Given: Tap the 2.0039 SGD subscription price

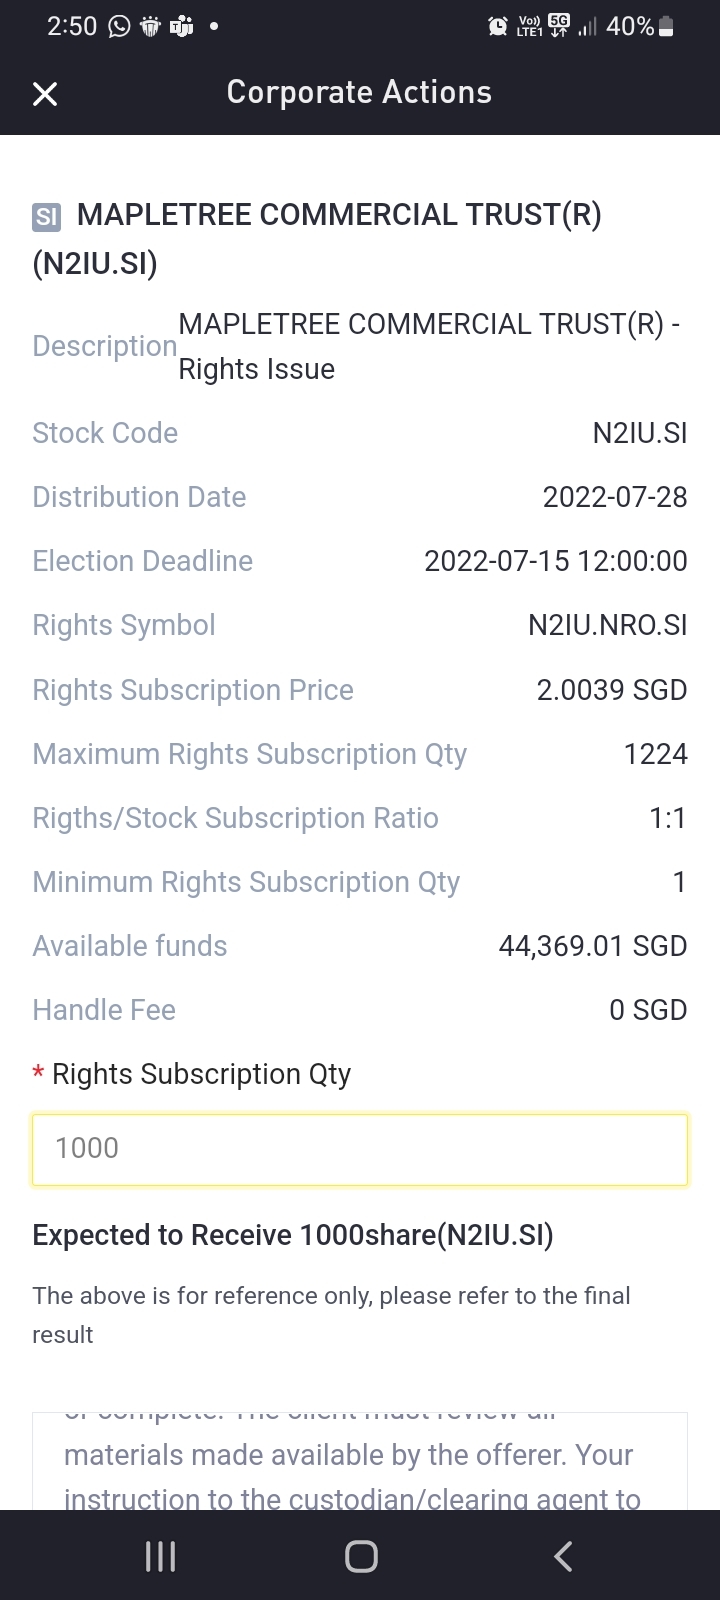Looking at the screenshot, I should (x=611, y=690).
